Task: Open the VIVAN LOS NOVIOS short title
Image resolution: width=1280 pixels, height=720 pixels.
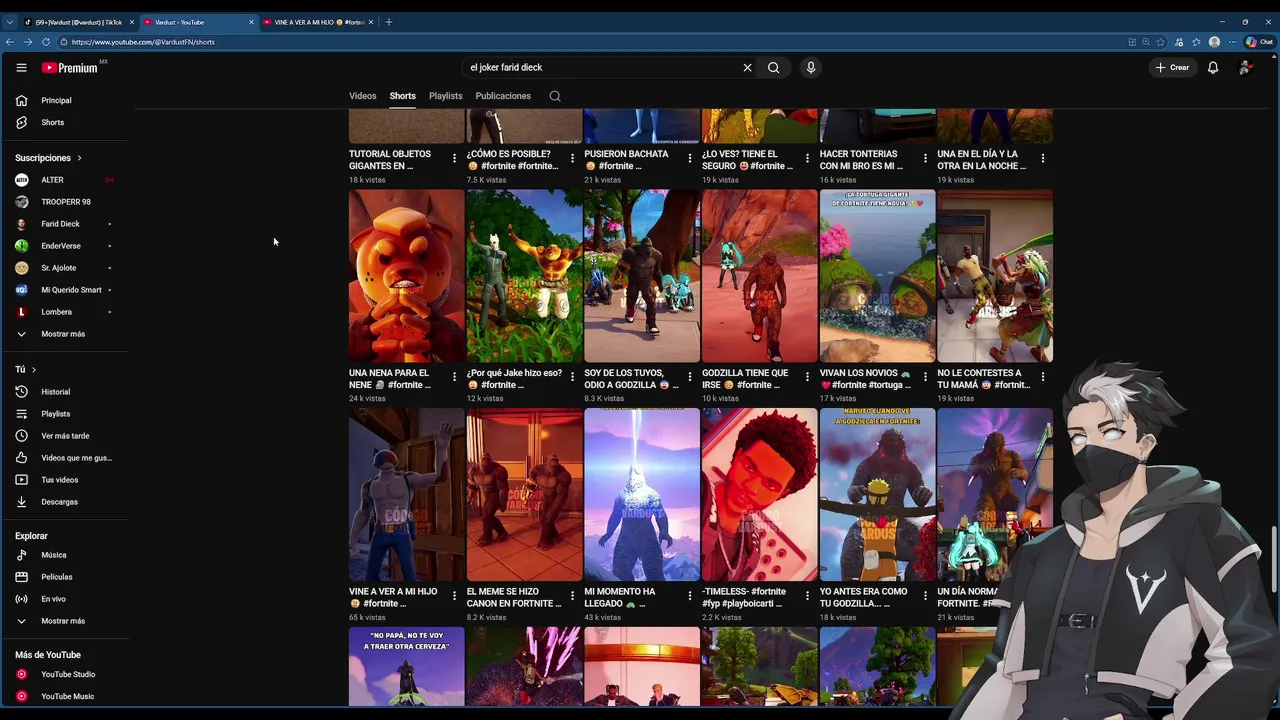Action: [865, 379]
